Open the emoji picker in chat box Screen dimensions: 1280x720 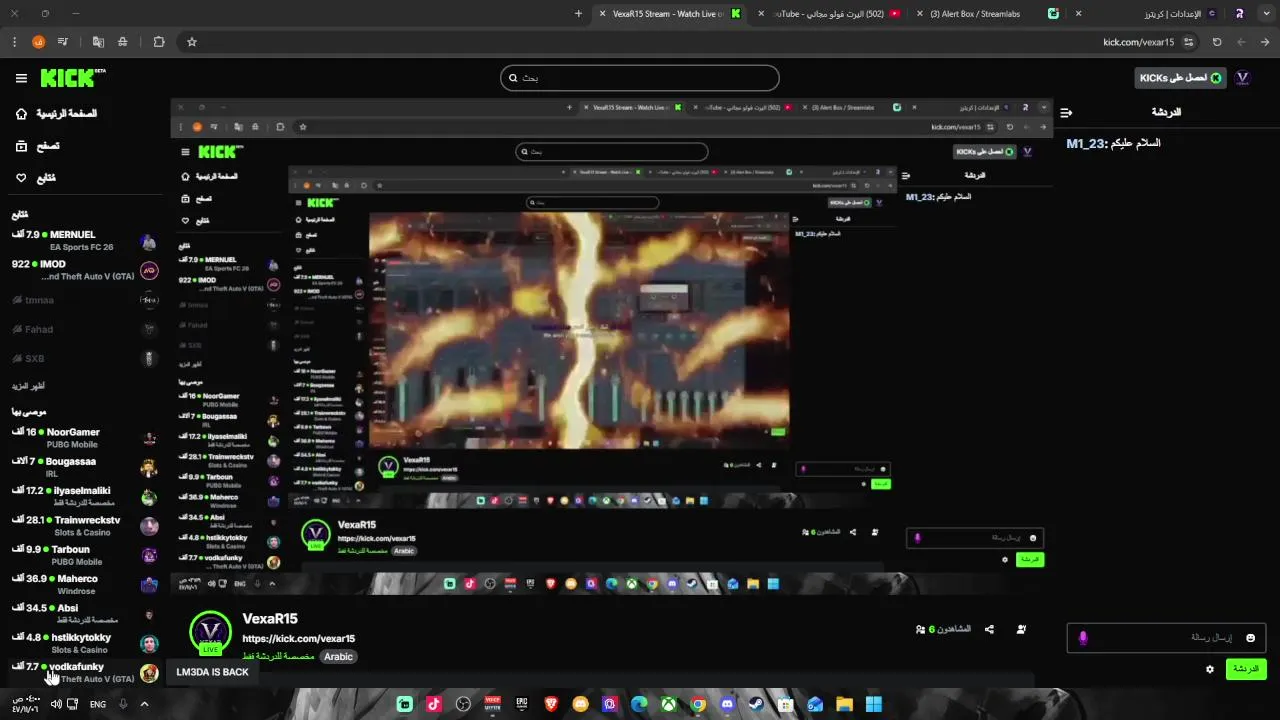(x=1250, y=638)
